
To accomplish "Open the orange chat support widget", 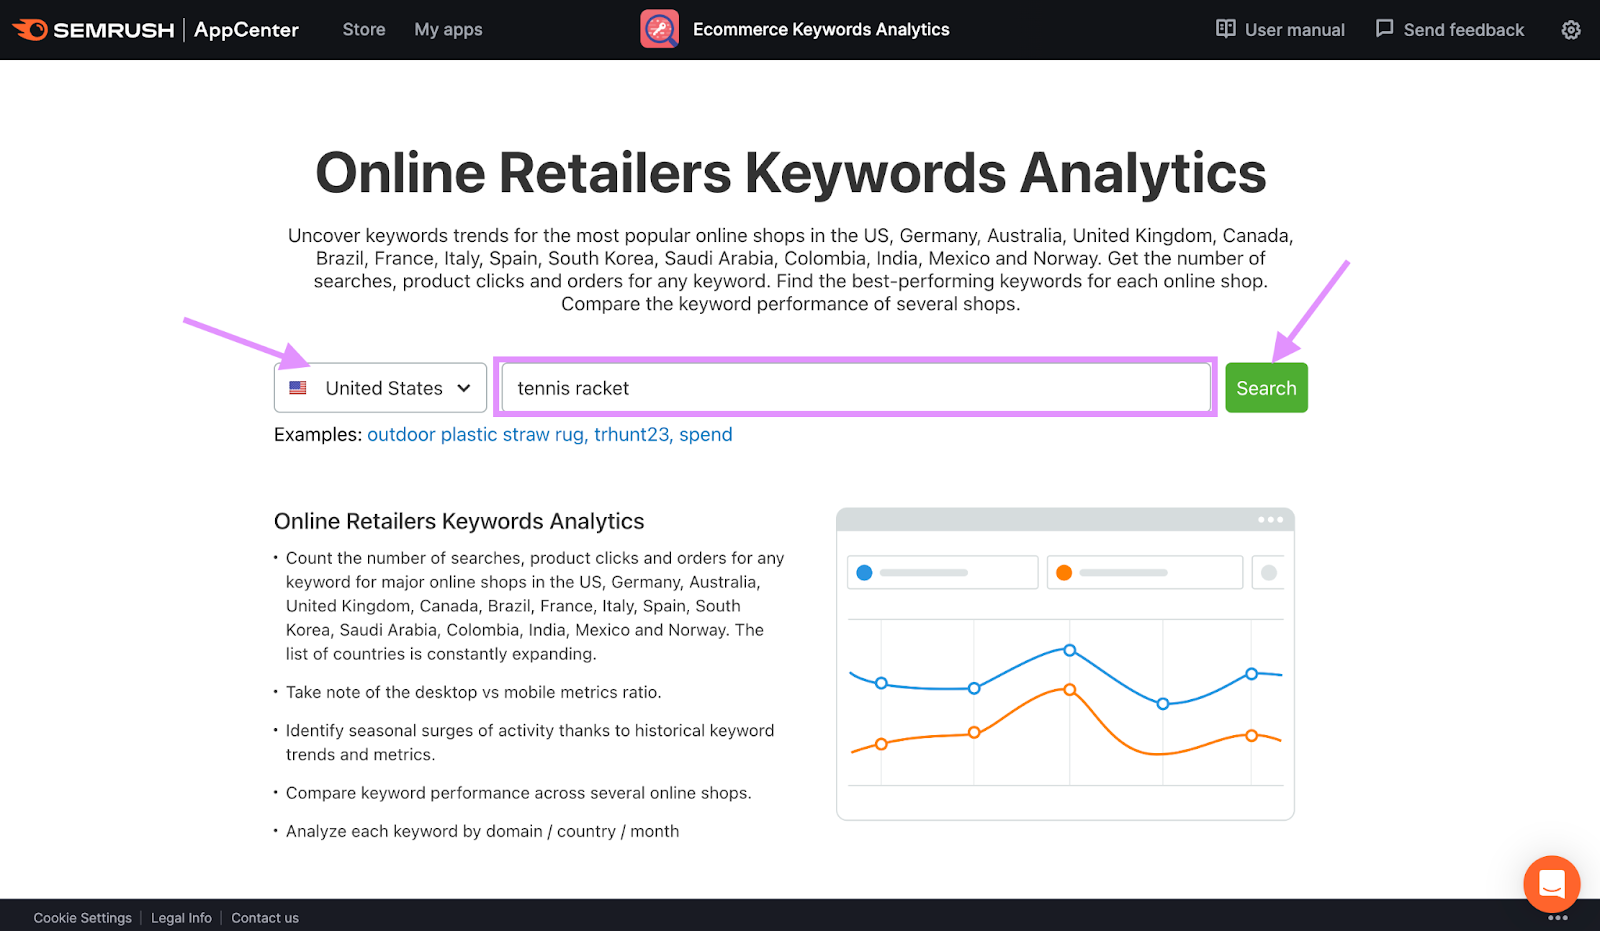I will click(1551, 884).
